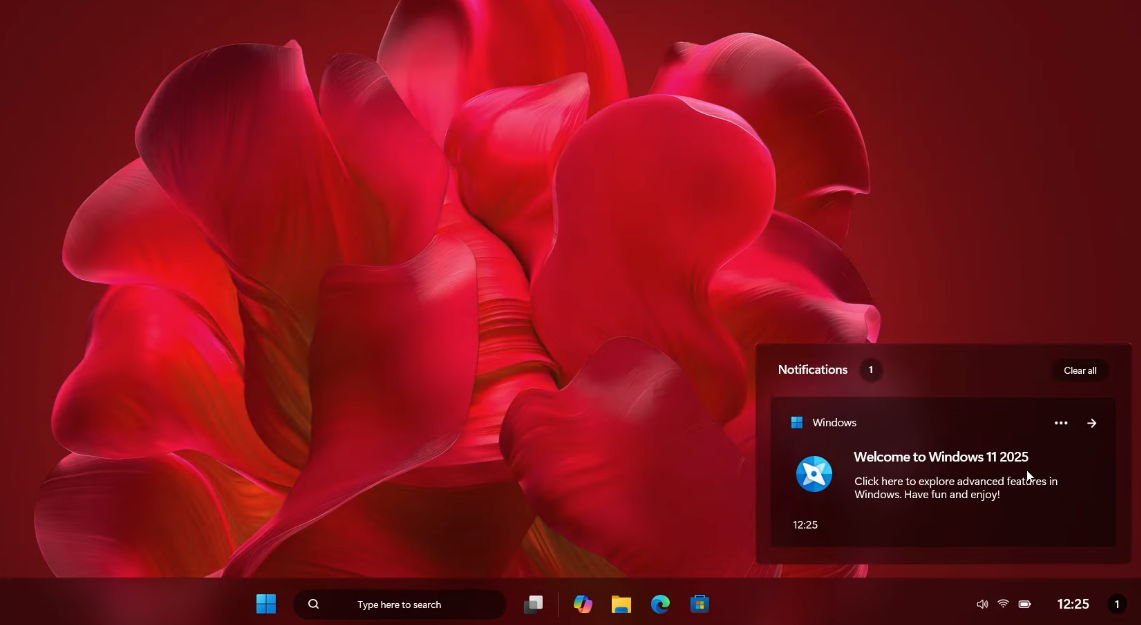
Task: Toggle notification center via taskbar badge
Action: pyautogui.click(x=1117, y=604)
